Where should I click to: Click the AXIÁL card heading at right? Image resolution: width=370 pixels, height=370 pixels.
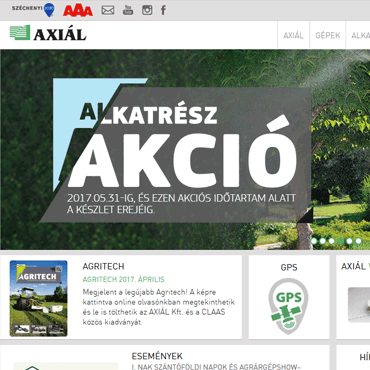pyautogui.click(x=355, y=266)
